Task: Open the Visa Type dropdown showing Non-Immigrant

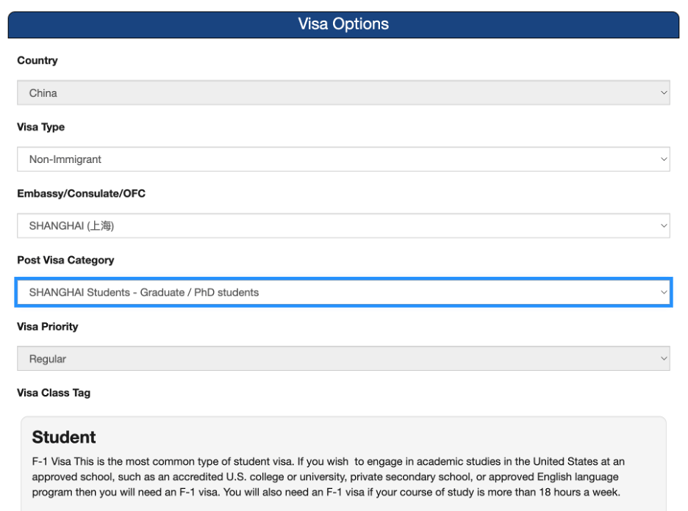Action: pos(343,159)
